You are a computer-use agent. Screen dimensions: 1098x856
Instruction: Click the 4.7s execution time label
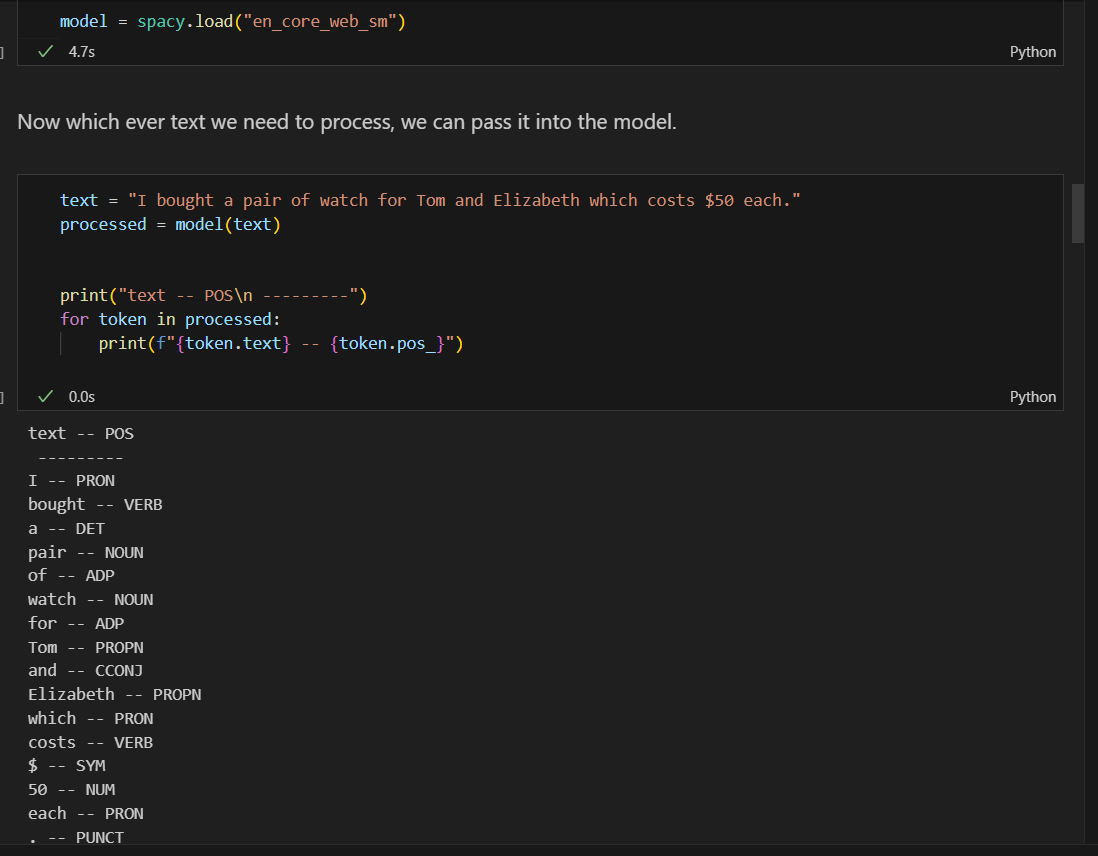[x=81, y=52]
